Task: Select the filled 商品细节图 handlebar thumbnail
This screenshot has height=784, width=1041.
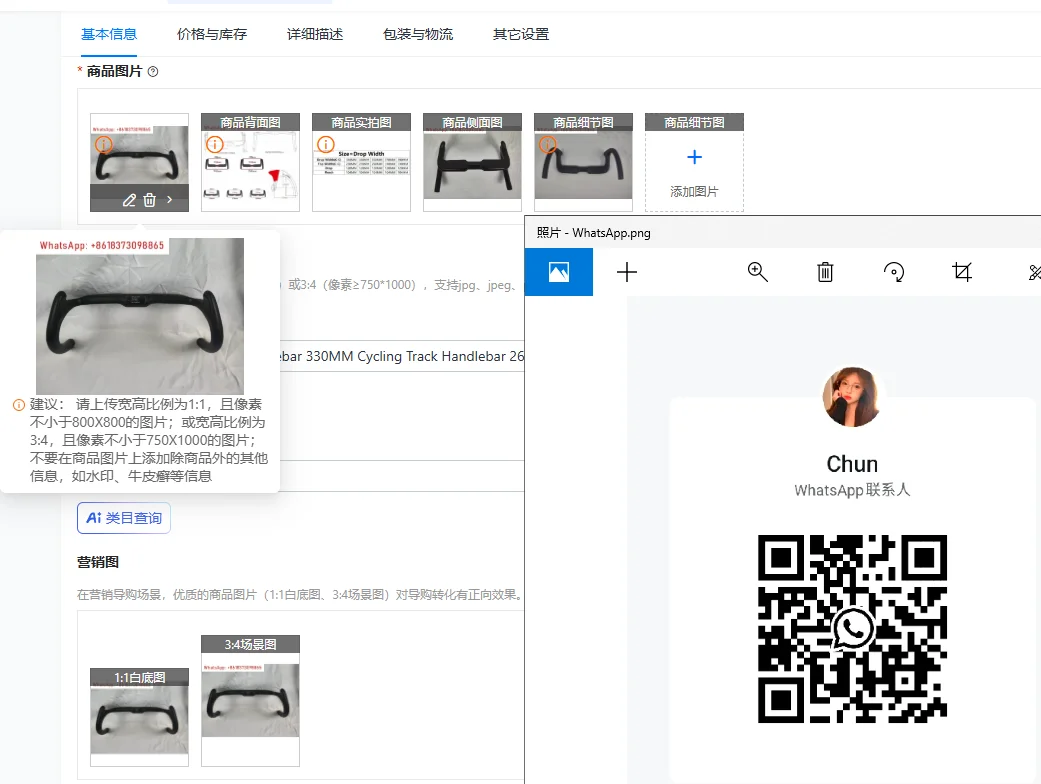Action: coord(584,163)
